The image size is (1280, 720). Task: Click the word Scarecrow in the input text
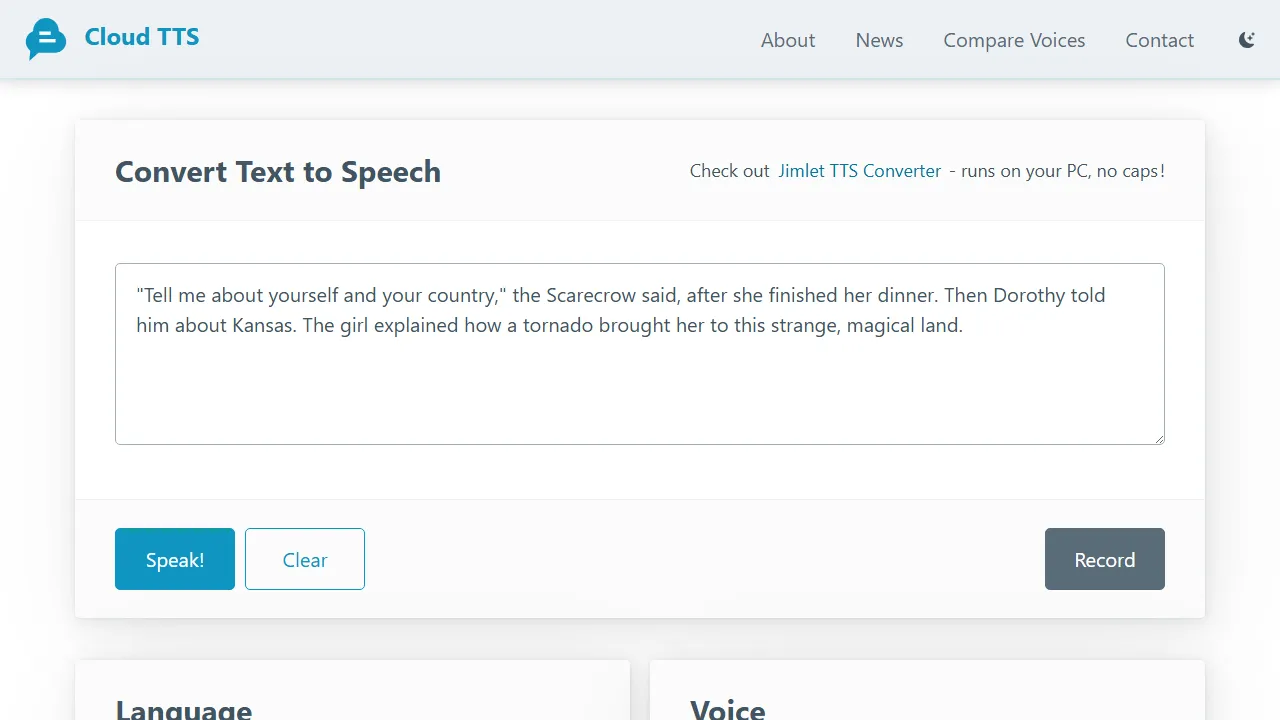click(591, 295)
